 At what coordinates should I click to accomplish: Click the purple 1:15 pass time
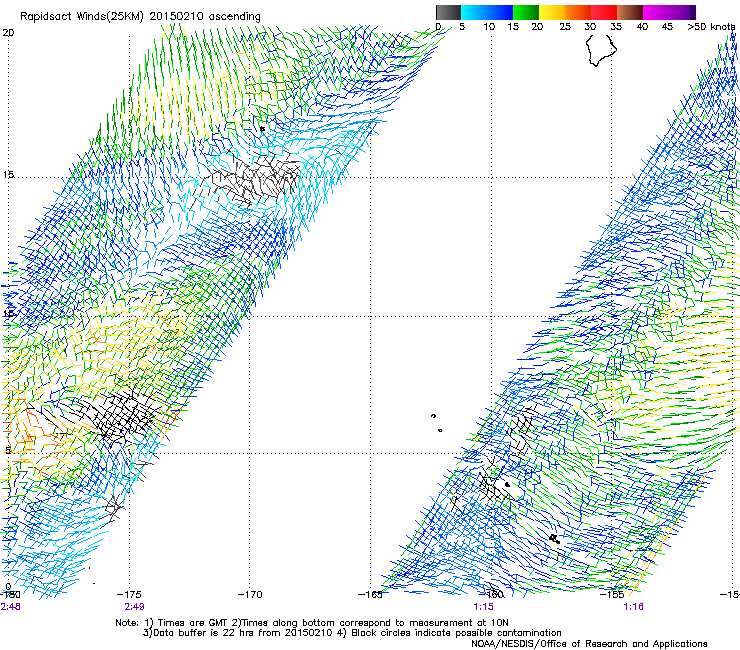(x=484, y=607)
